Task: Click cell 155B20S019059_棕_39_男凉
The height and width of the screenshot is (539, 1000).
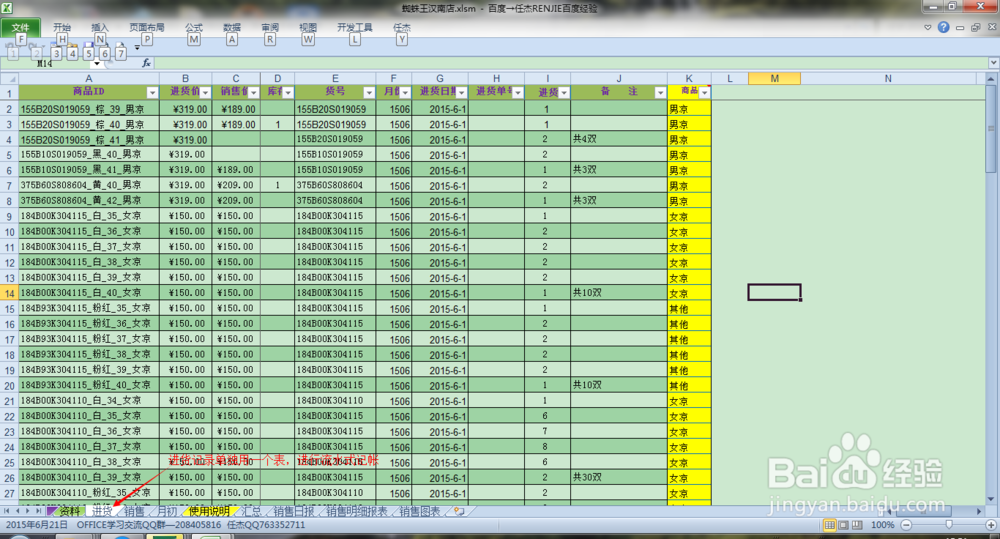Action: point(89,109)
